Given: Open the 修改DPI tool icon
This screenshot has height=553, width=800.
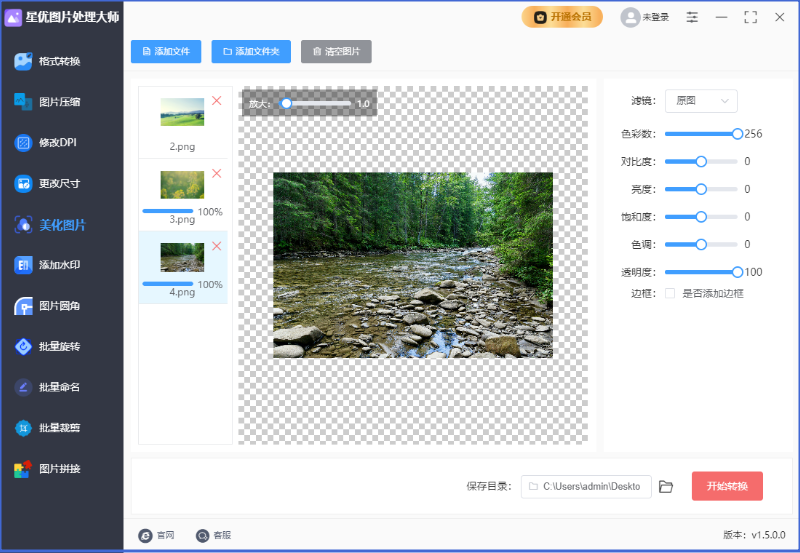Looking at the screenshot, I should 23,142.
